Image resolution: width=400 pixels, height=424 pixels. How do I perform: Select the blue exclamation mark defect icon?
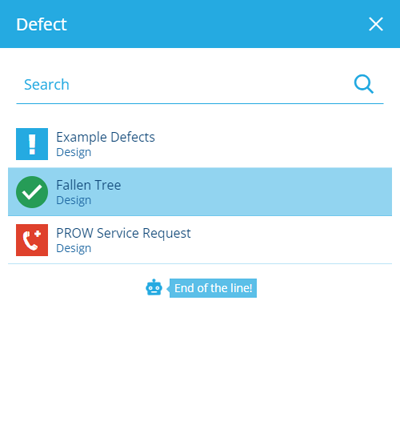[x=32, y=144]
